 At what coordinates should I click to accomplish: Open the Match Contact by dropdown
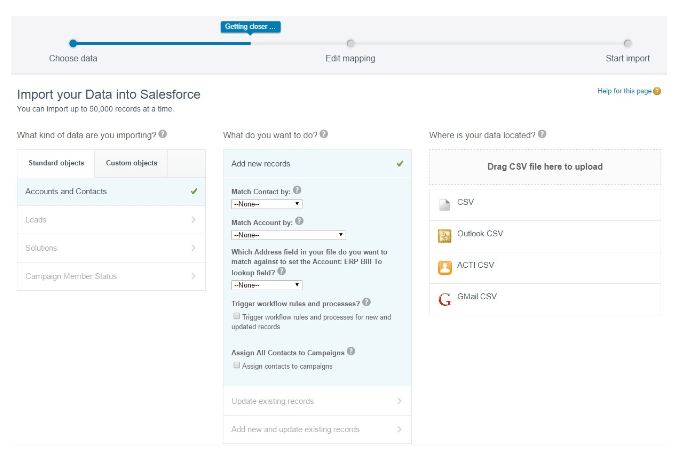pos(266,203)
